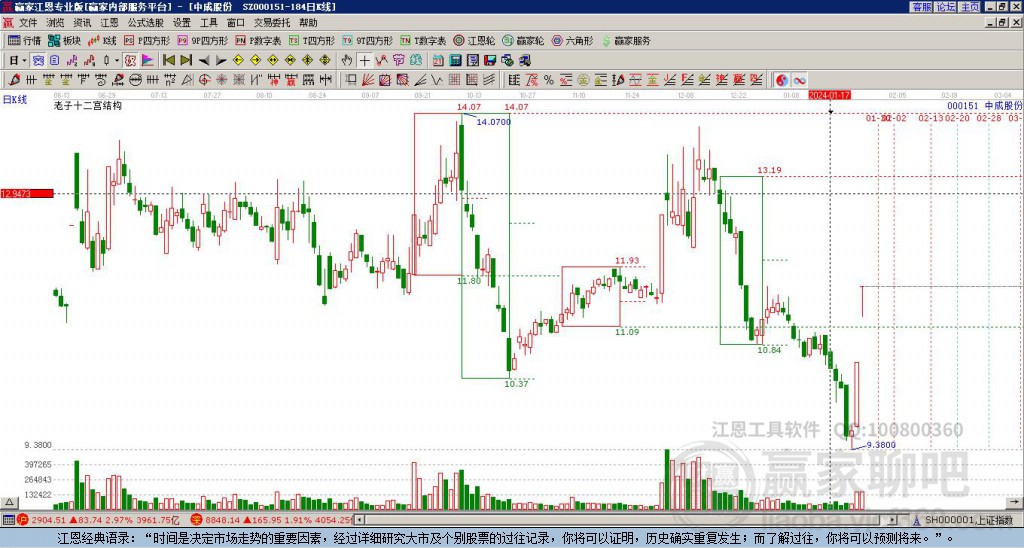Click the 日K线 chart label
This screenshot has width=1024, height=548.
click(14, 99)
